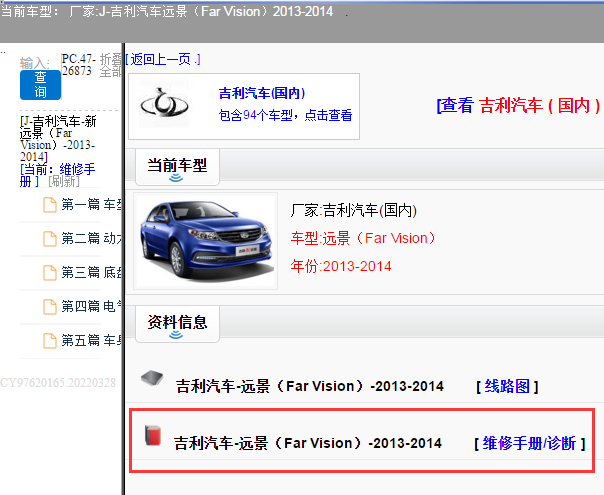Click the 返回上一页 link
The height and width of the screenshot is (495, 604).
163,59
